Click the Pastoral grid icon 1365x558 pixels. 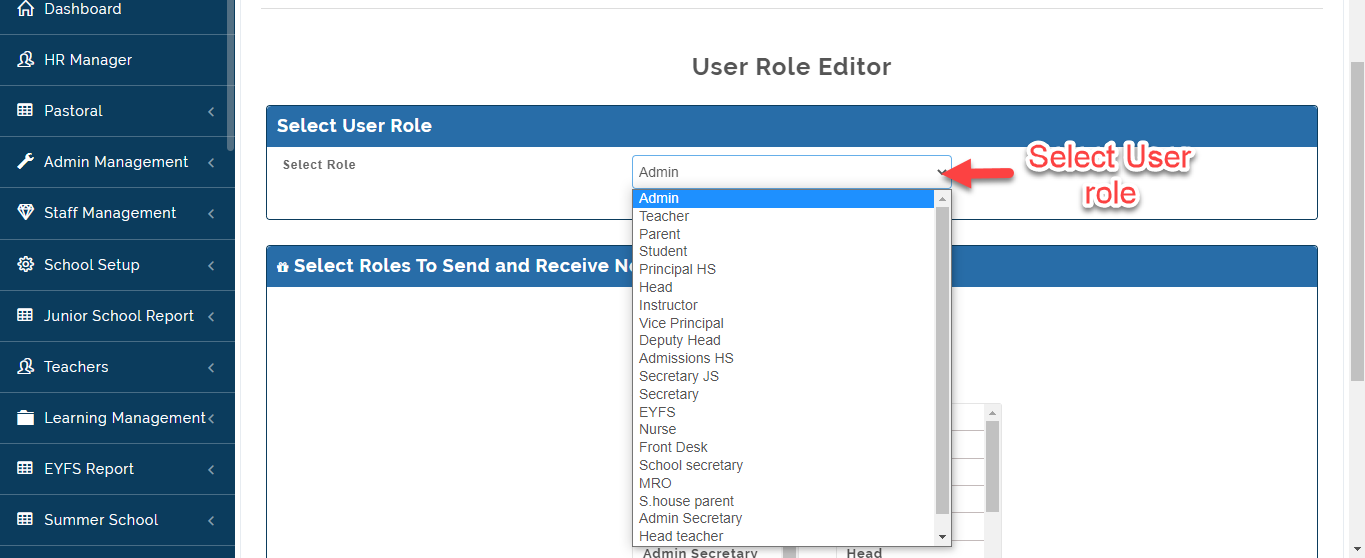(x=26, y=111)
